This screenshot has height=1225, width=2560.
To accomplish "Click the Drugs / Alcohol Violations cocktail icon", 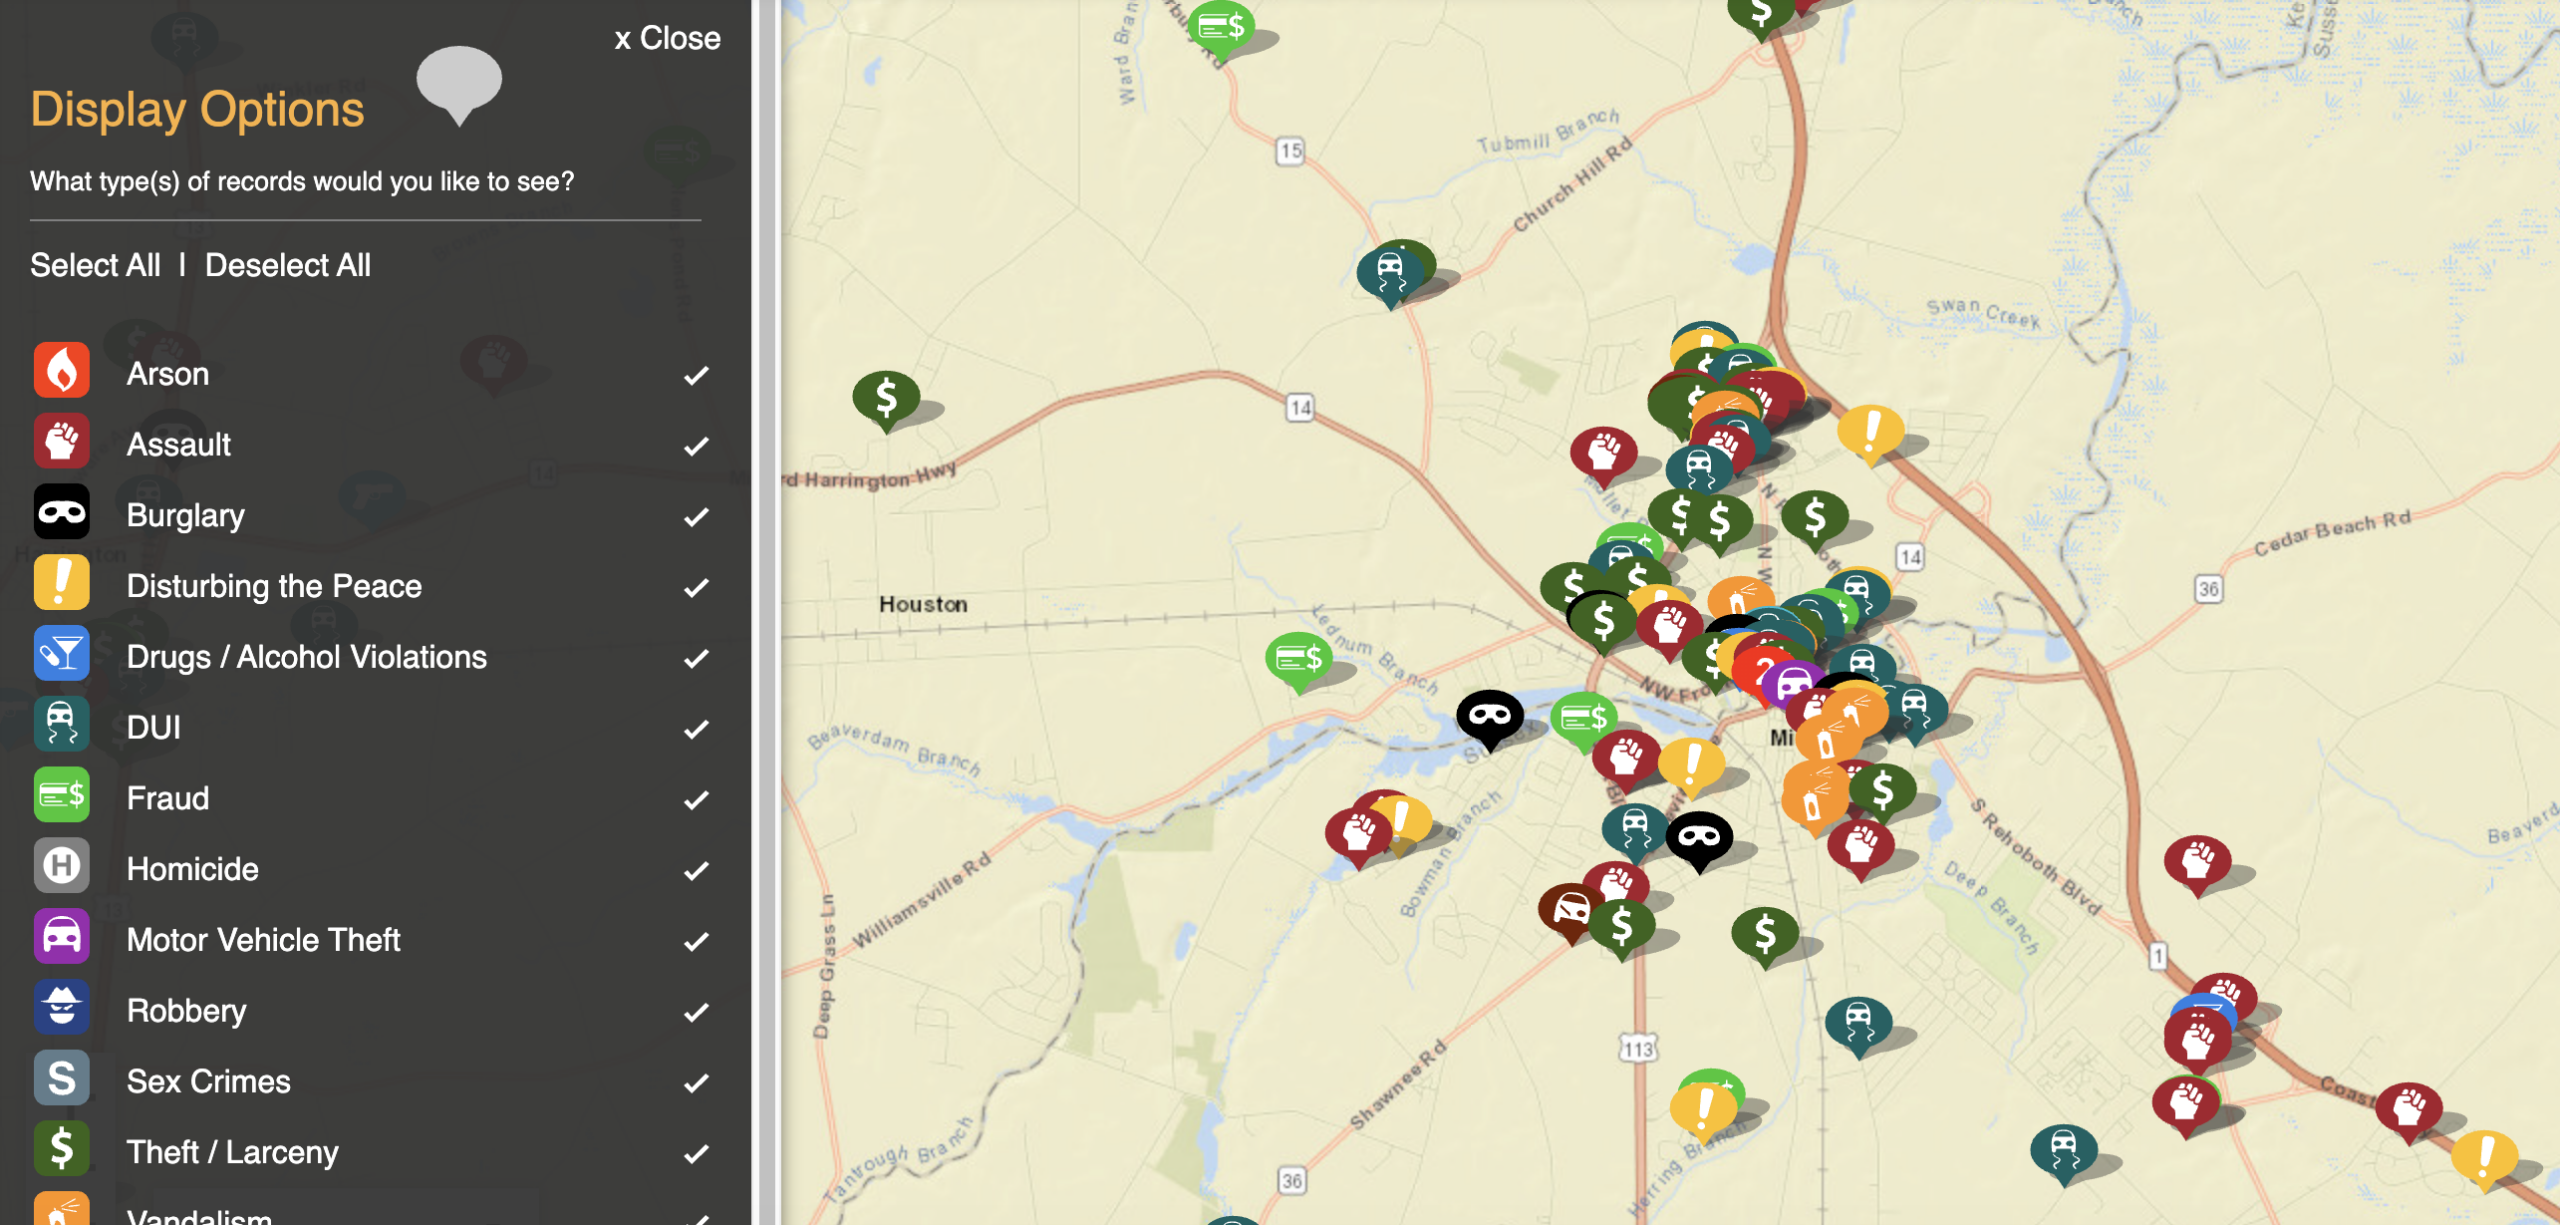I will point(61,654).
